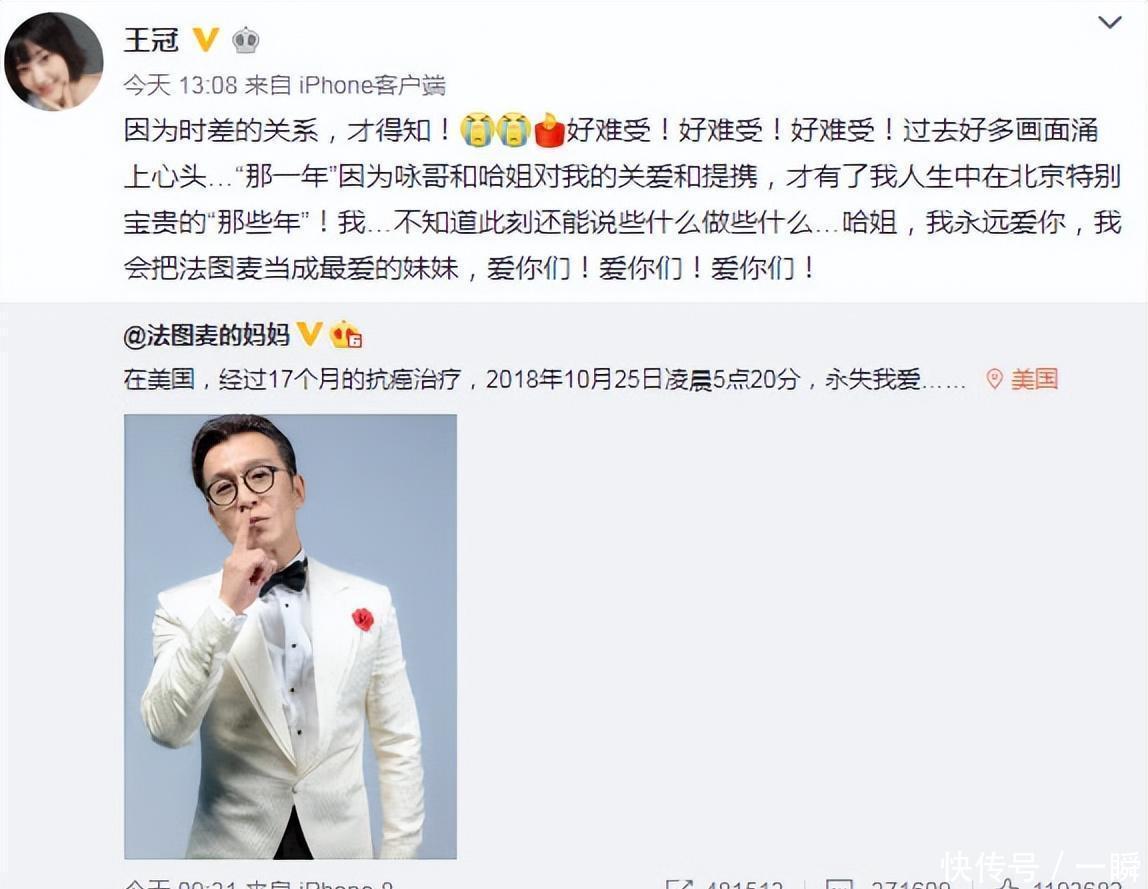The width and height of the screenshot is (1148, 889).
Task: Click the crown membership icon beside 王冠
Action: pos(246,40)
